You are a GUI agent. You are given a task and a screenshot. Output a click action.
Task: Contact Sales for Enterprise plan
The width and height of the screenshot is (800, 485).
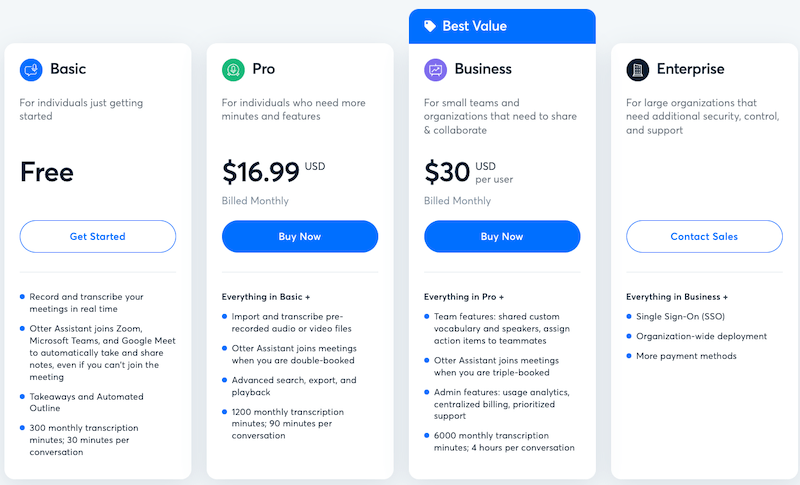(704, 237)
